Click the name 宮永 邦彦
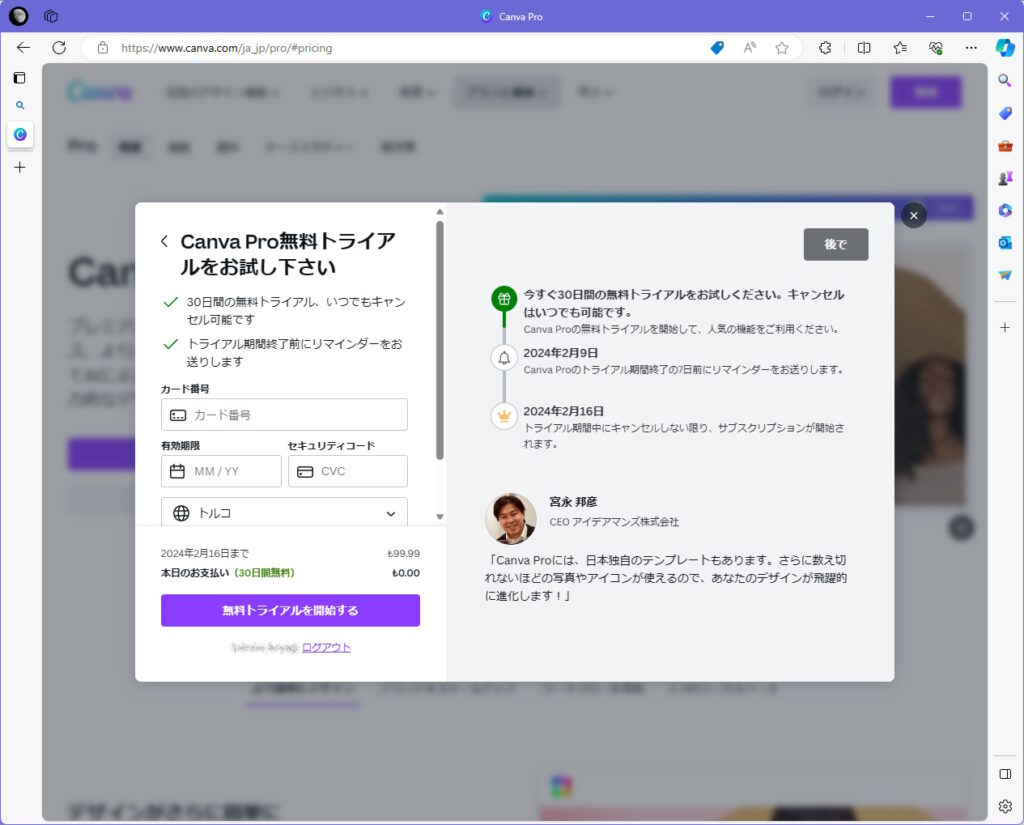1024x825 pixels. point(573,502)
